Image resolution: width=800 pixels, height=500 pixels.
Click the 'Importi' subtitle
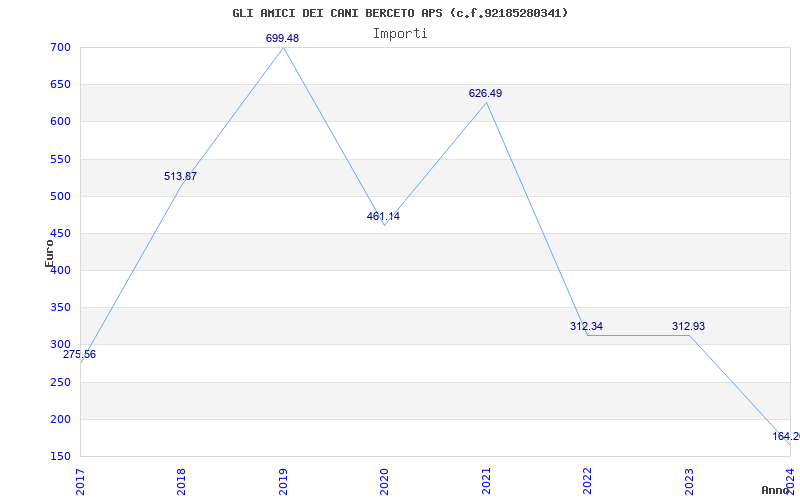[400, 34]
